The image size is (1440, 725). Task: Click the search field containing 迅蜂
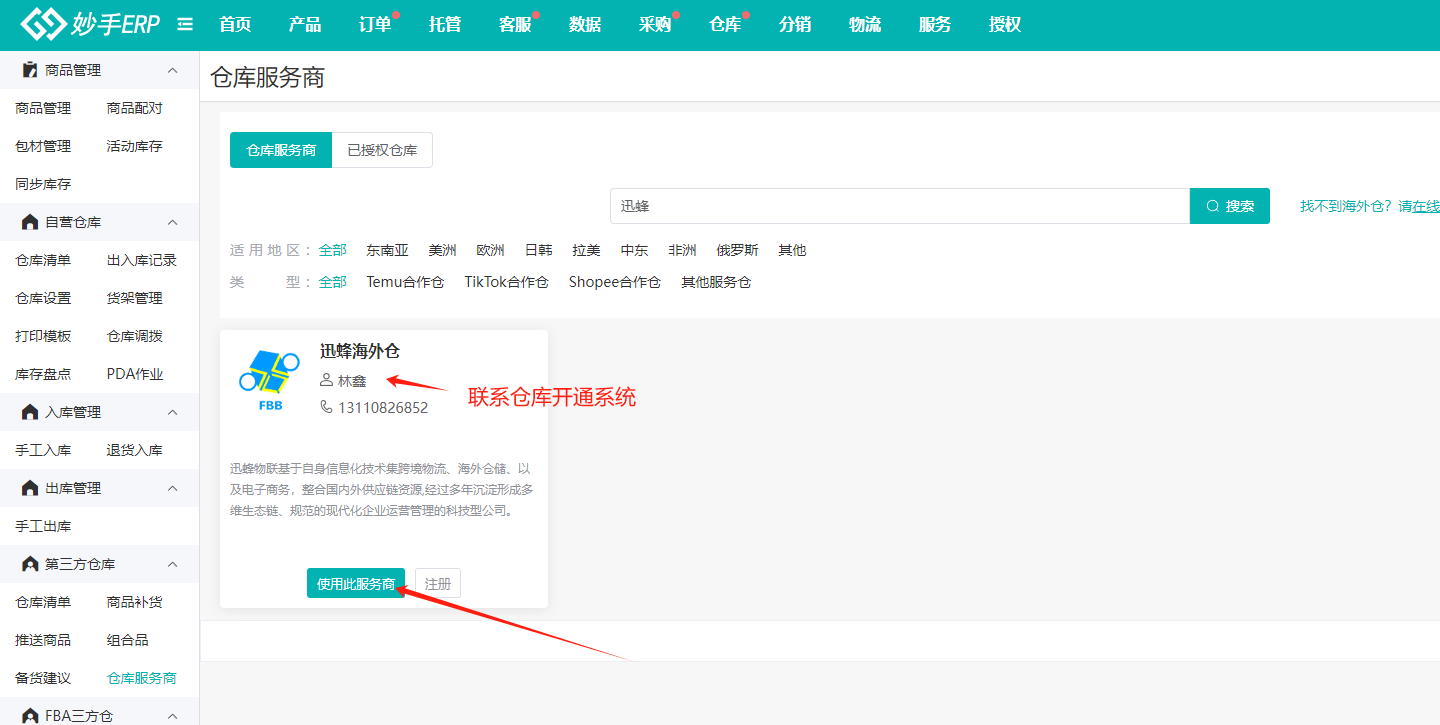(x=900, y=206)
